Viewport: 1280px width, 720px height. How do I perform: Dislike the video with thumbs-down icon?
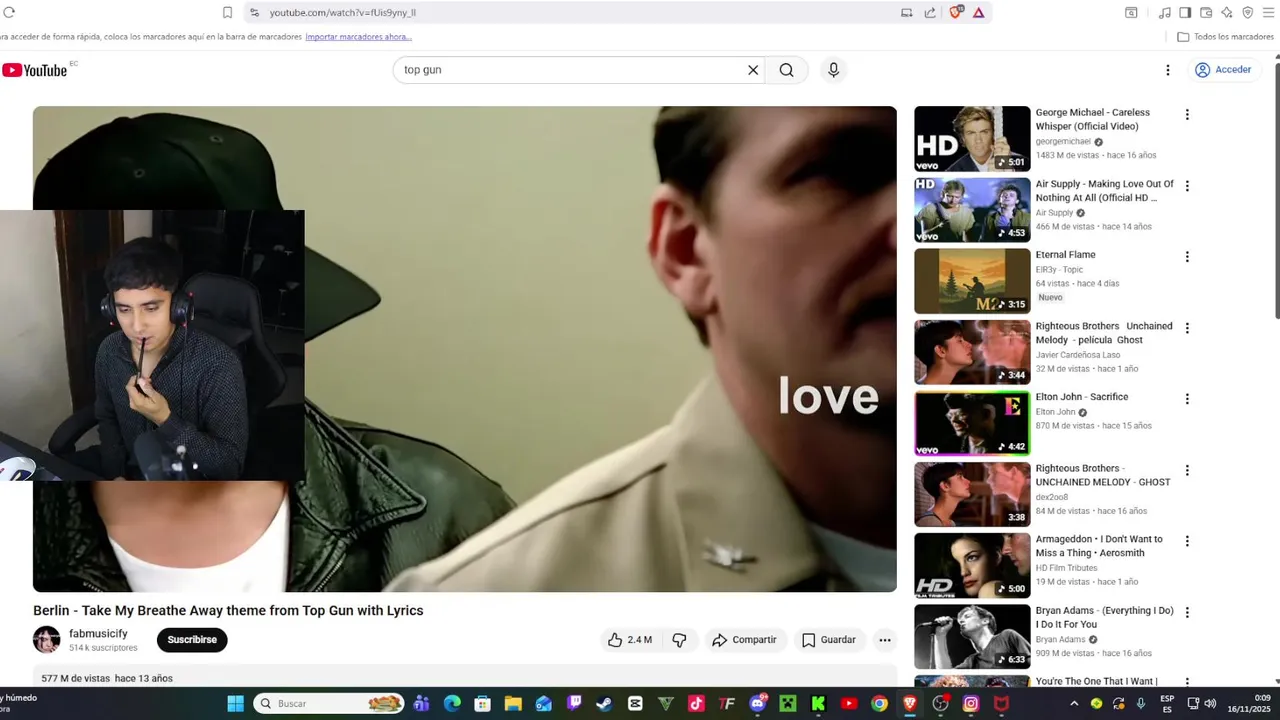pyautogui.click(x=679, y=640)
